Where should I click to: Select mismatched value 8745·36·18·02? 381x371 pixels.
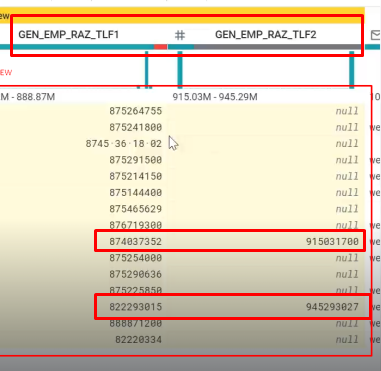124,143
